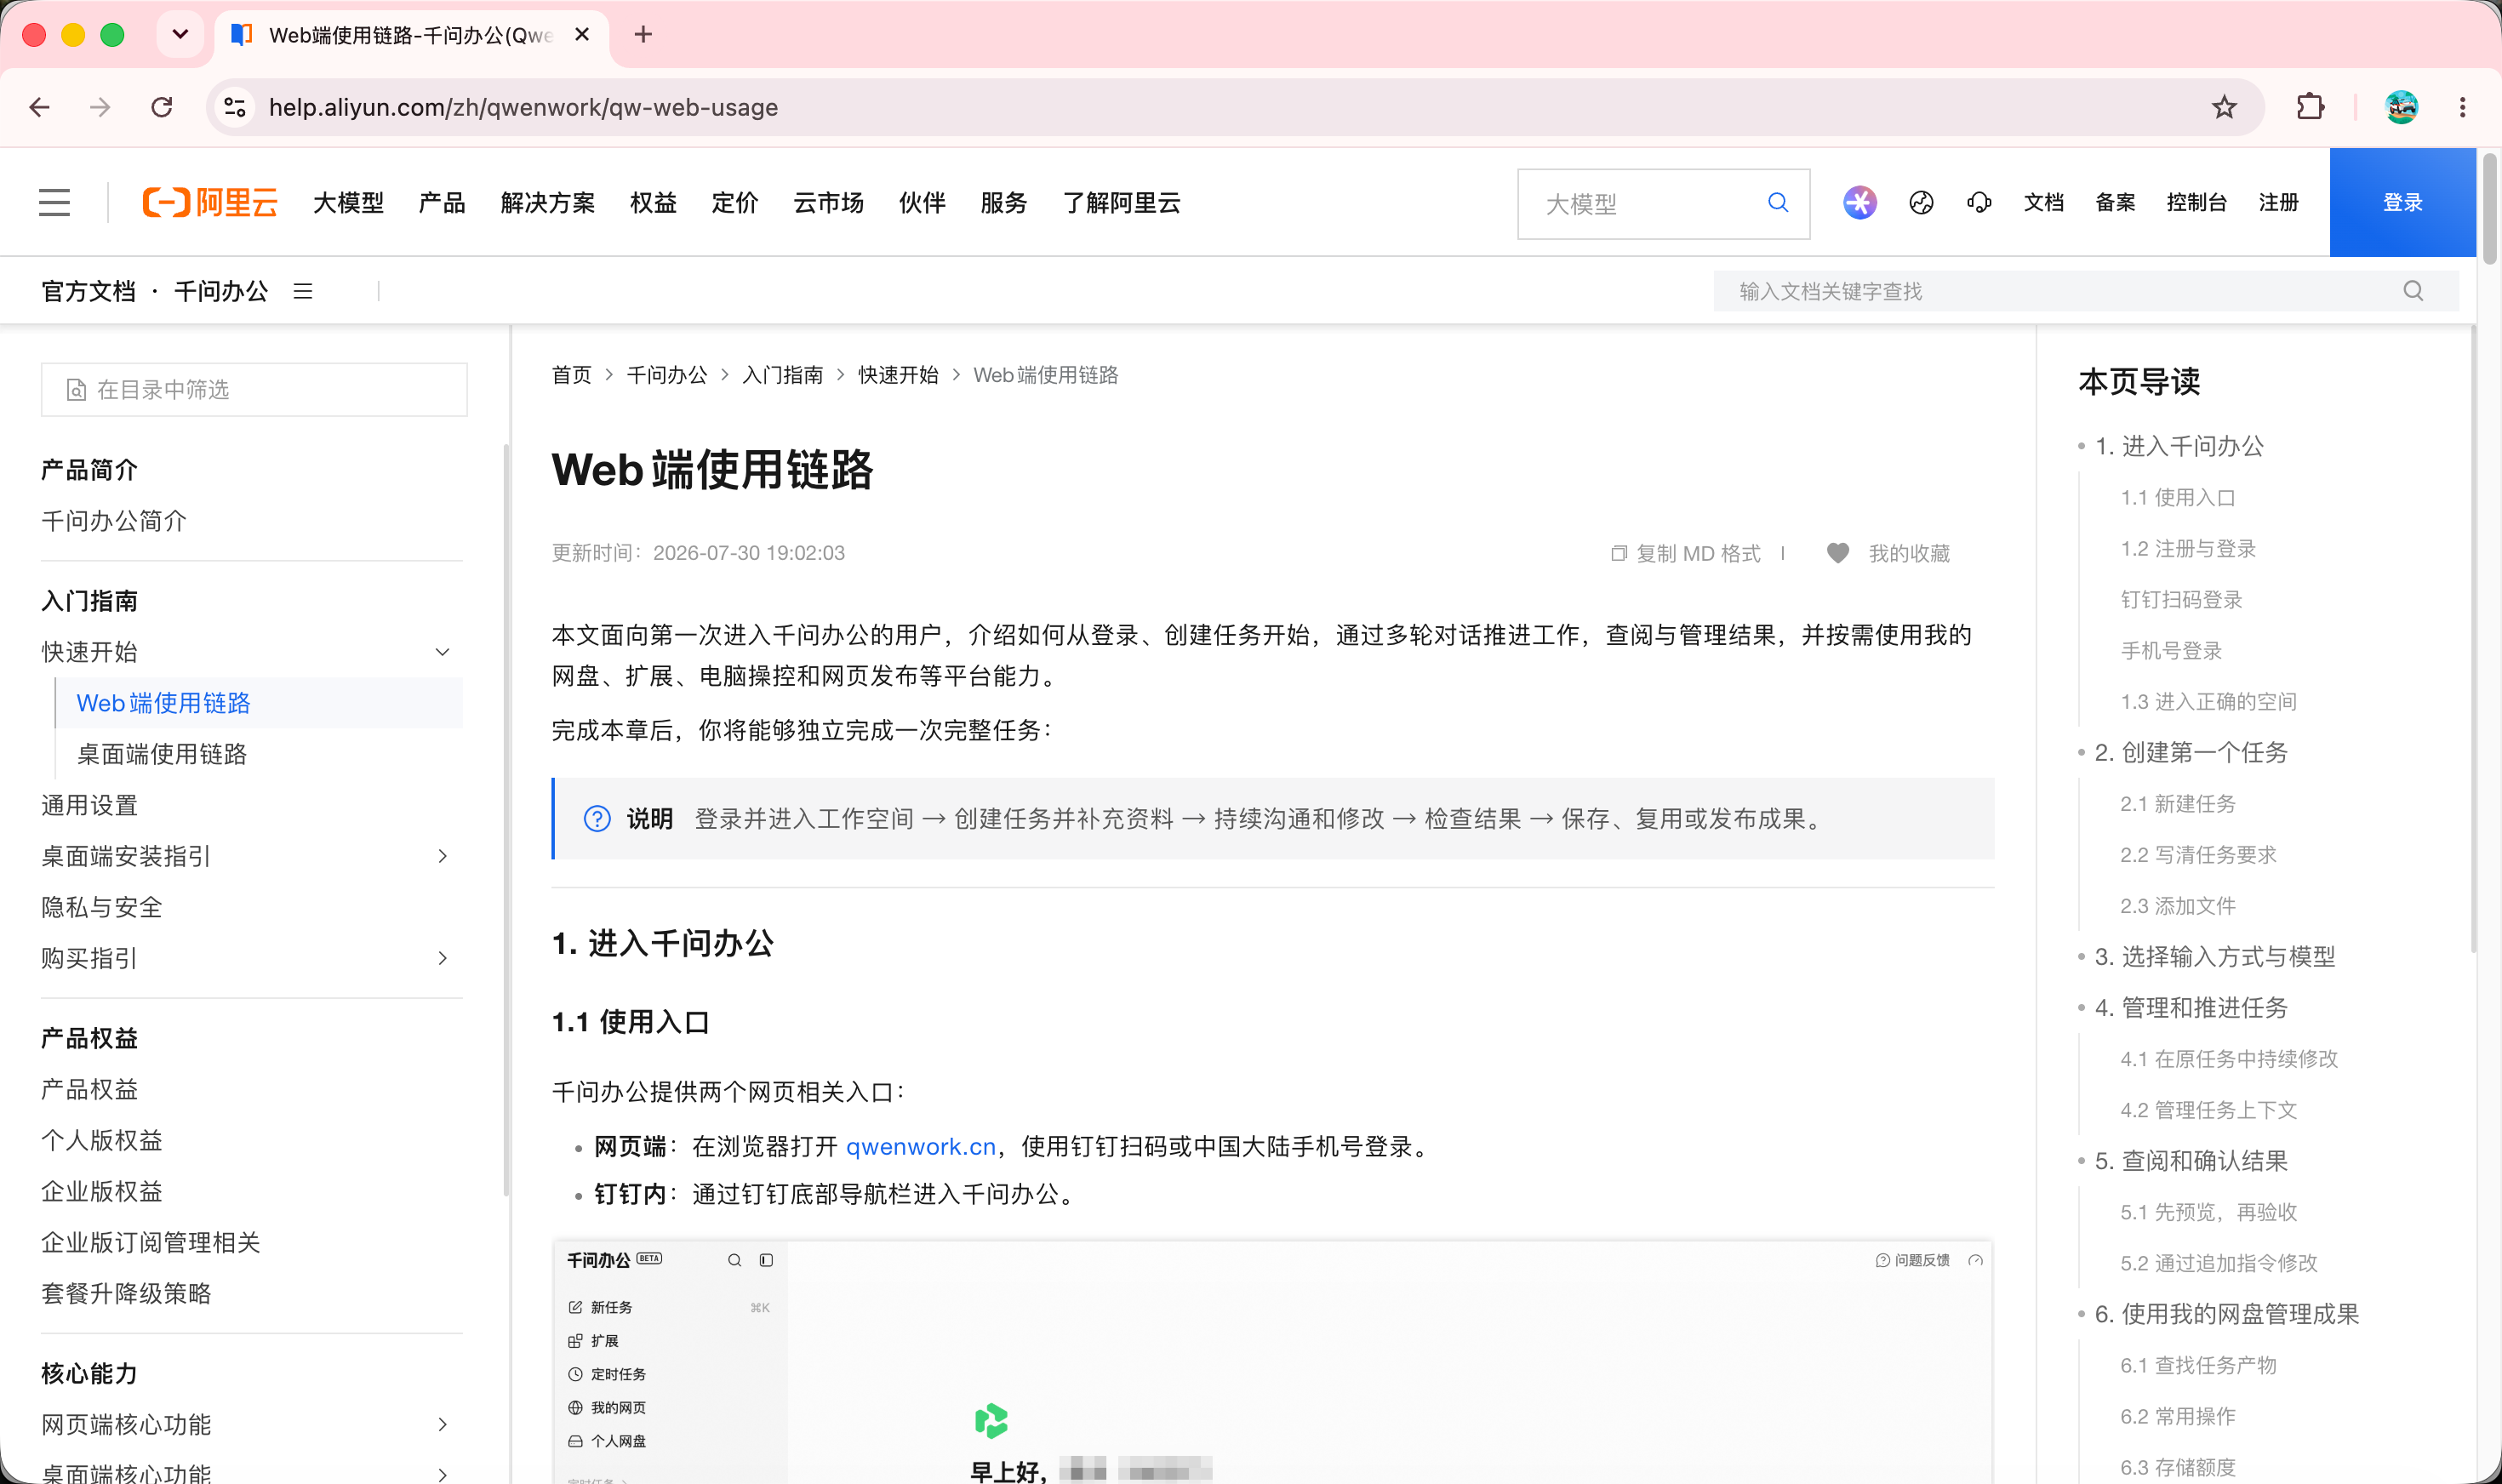This screenshot has height=1484, width=2502.
Task: Jump to 5.1 先预览，再验收 in 本页导读
Action: point(2208,1212)
